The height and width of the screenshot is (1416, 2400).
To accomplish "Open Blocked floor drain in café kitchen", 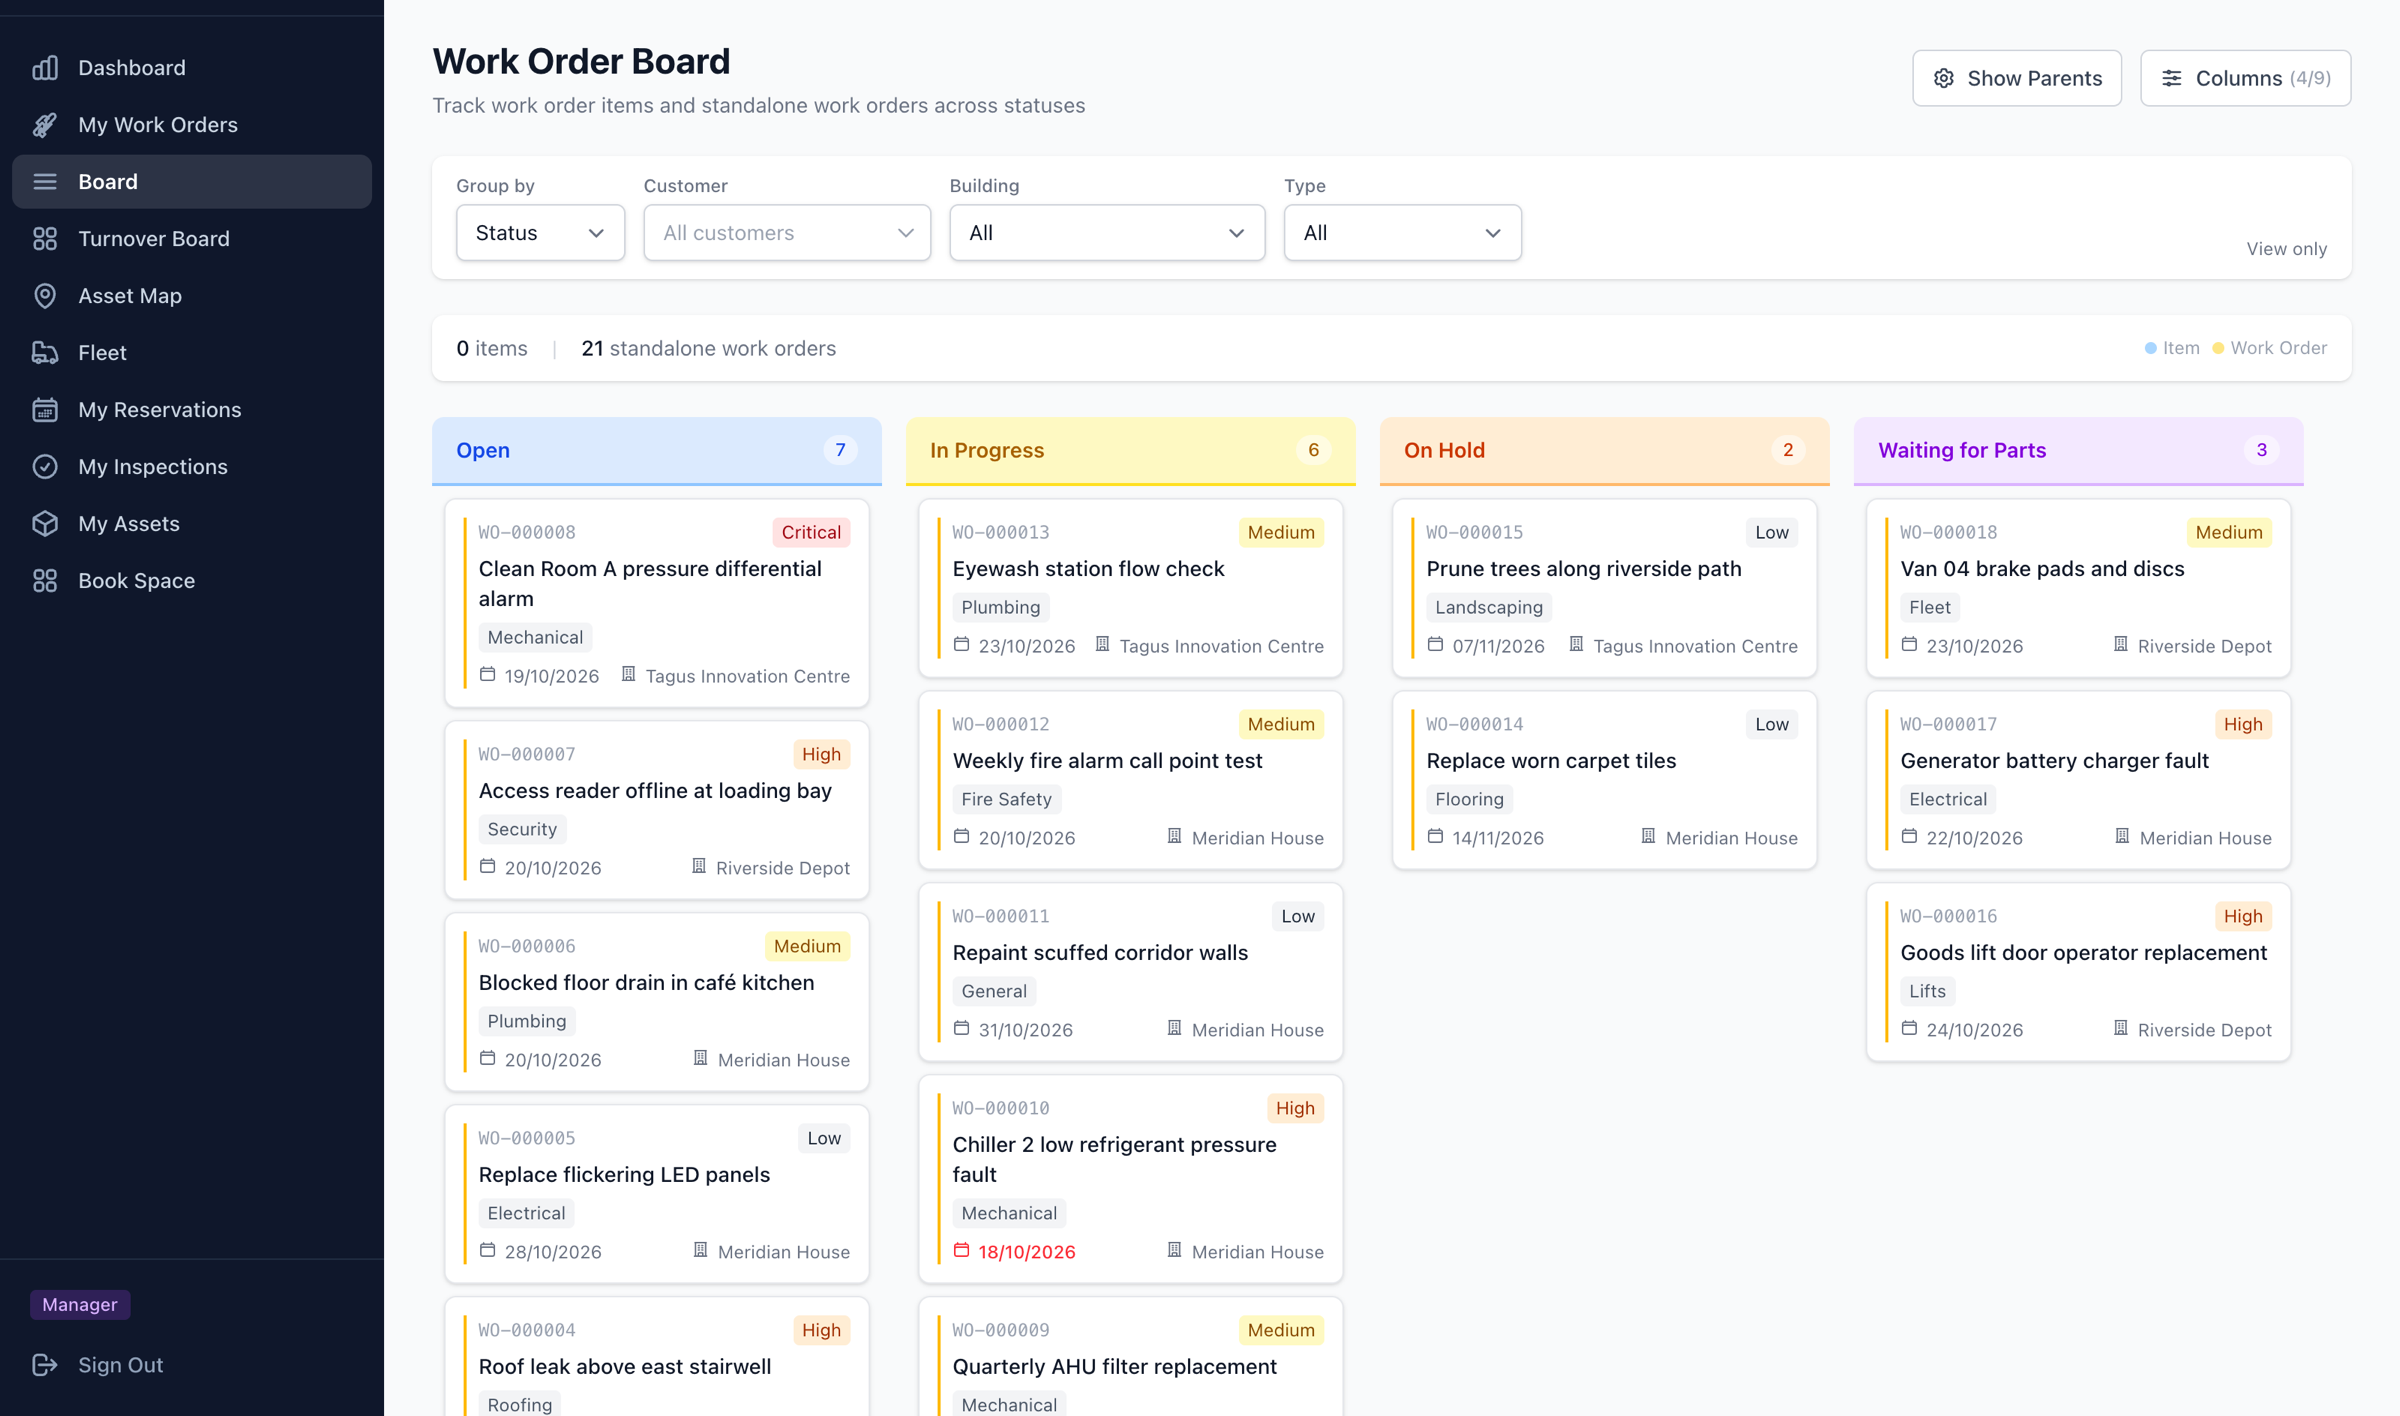I will (656, 1002).
